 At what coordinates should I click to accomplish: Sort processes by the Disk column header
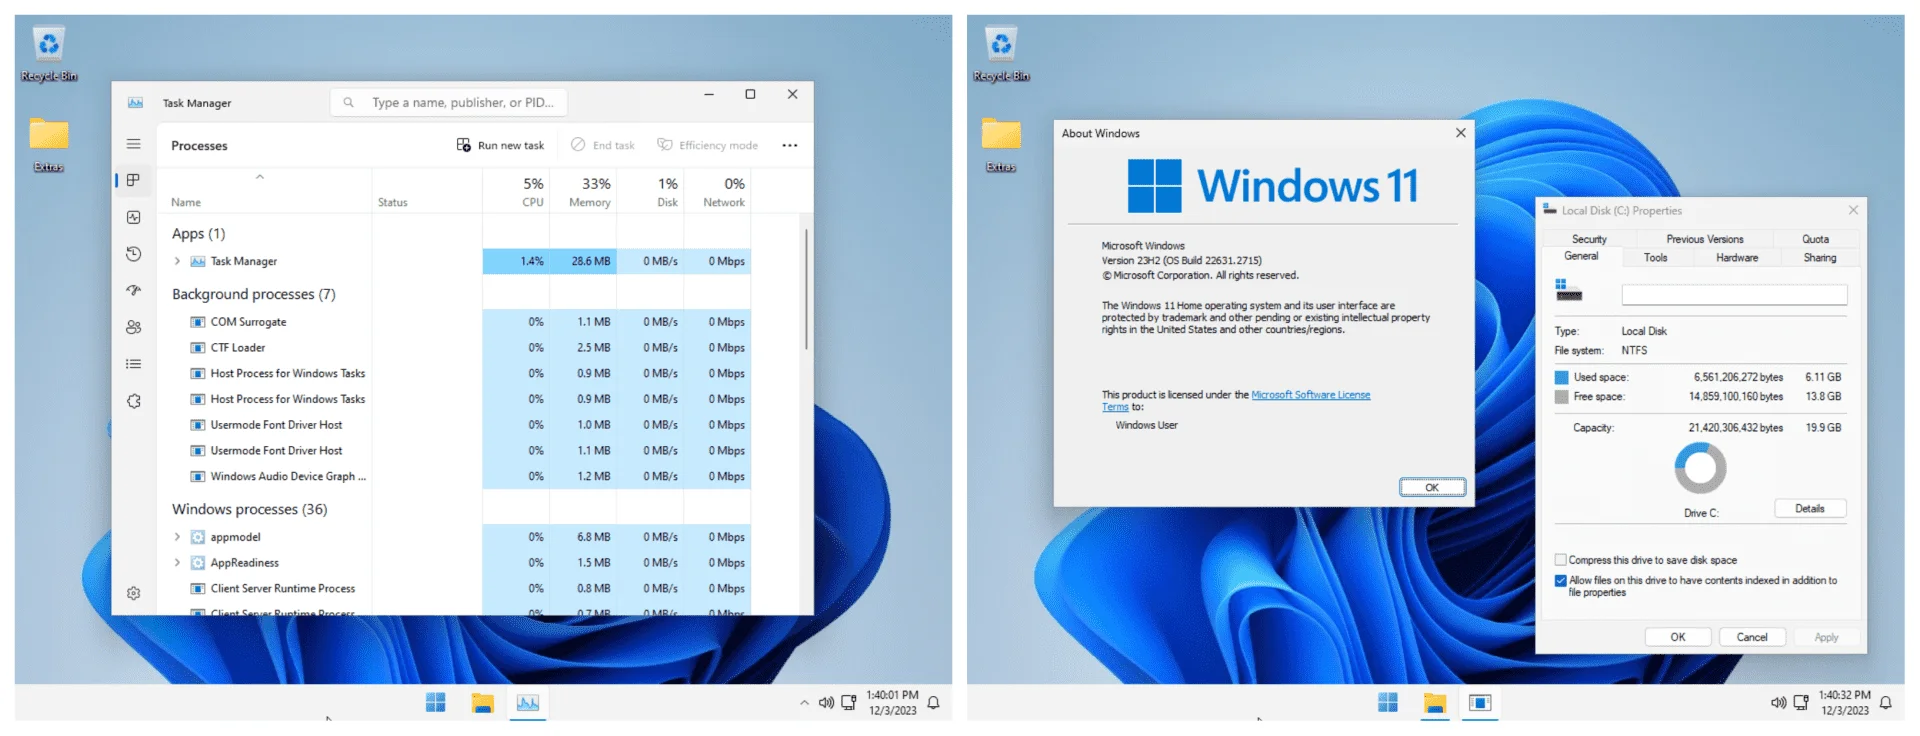(650, 191)
